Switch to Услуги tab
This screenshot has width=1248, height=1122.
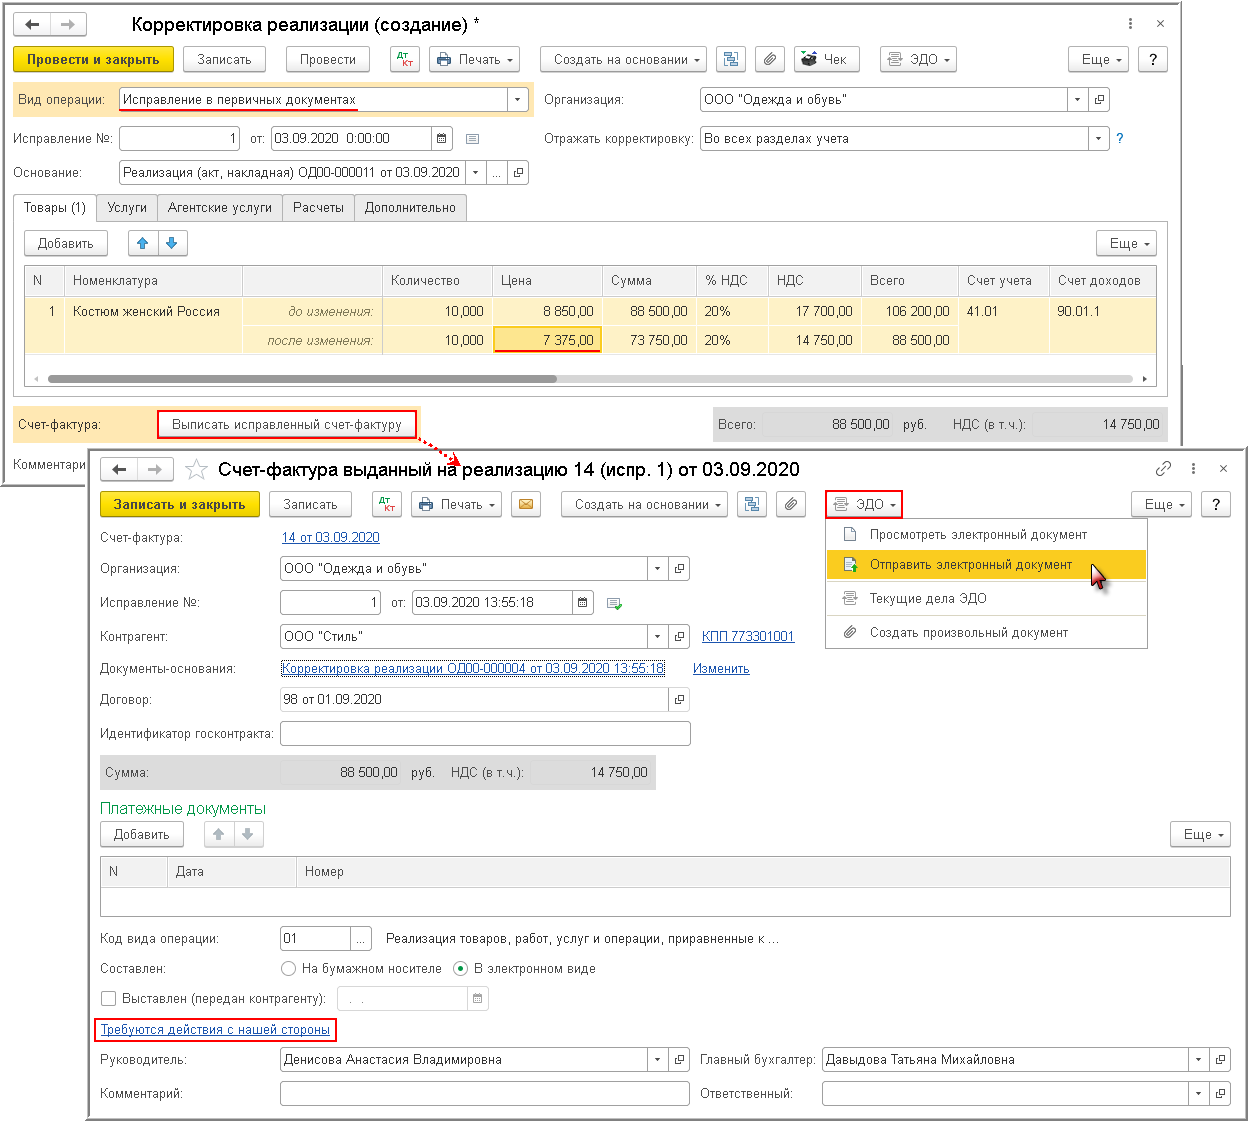(x=127, y=208)
